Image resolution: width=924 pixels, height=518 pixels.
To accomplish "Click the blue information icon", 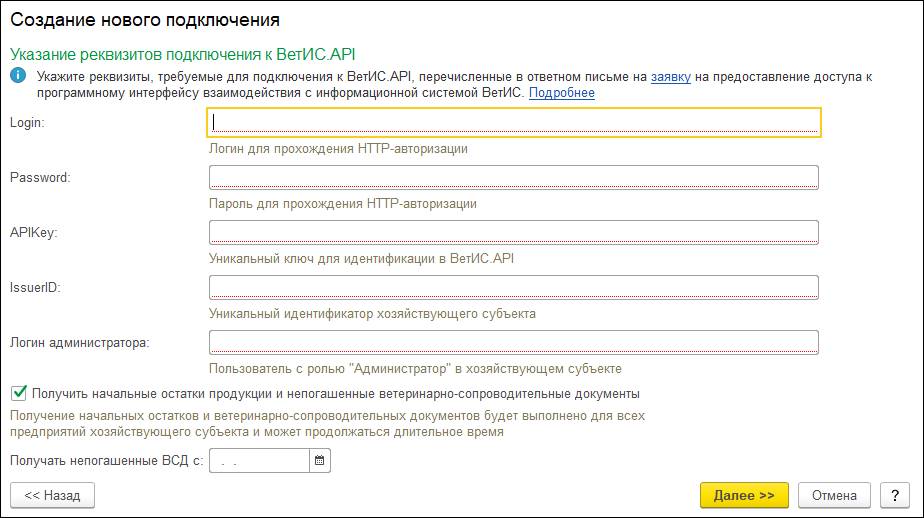I will pos(18,75).
